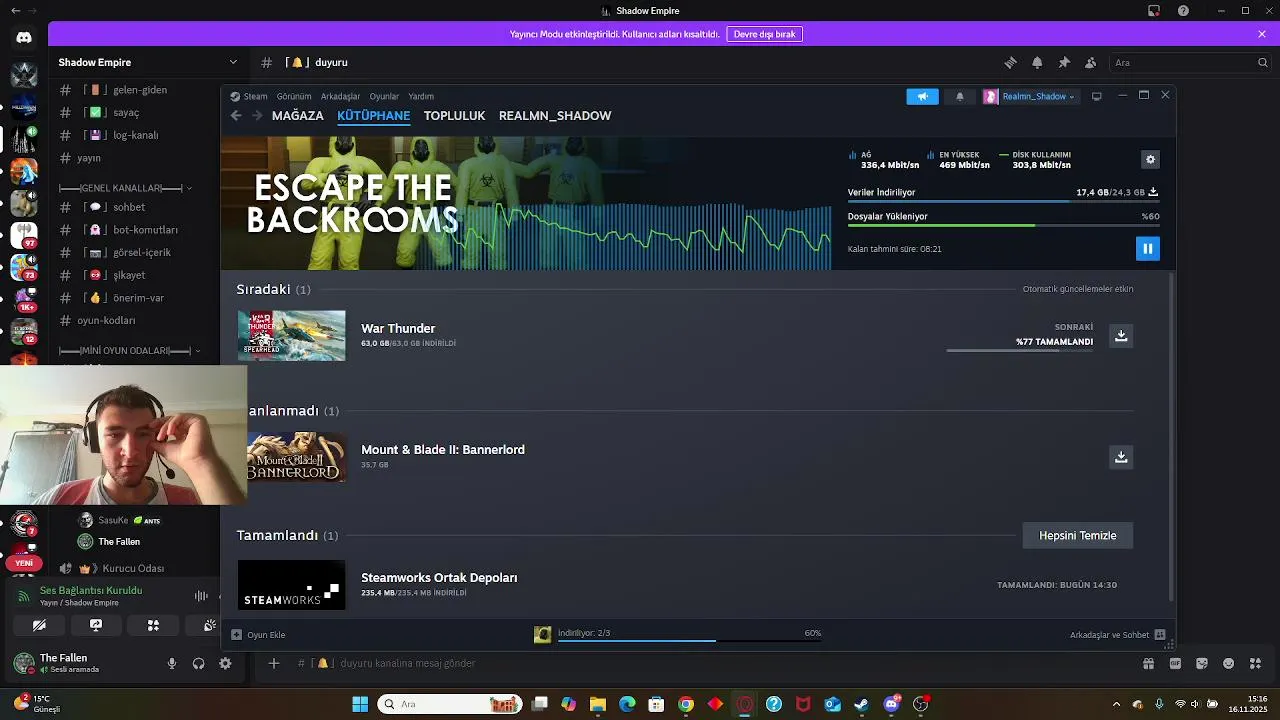Screen dimensions: 1280x720
Task: Open Discord channel notification settings bell
Action: (x=1037, y=62)
